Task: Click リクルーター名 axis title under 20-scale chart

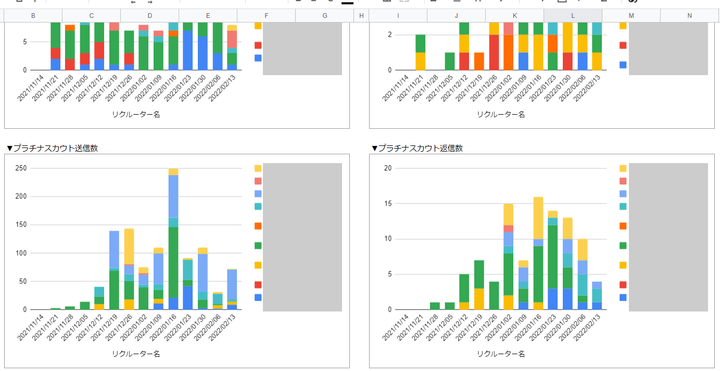Action: pos(501,354)
